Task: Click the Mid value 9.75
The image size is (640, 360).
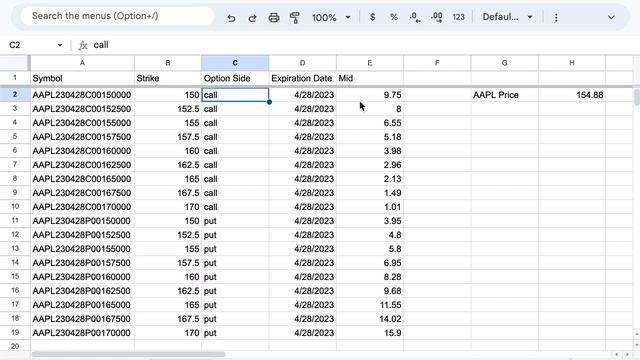Action: pos(370,95)
